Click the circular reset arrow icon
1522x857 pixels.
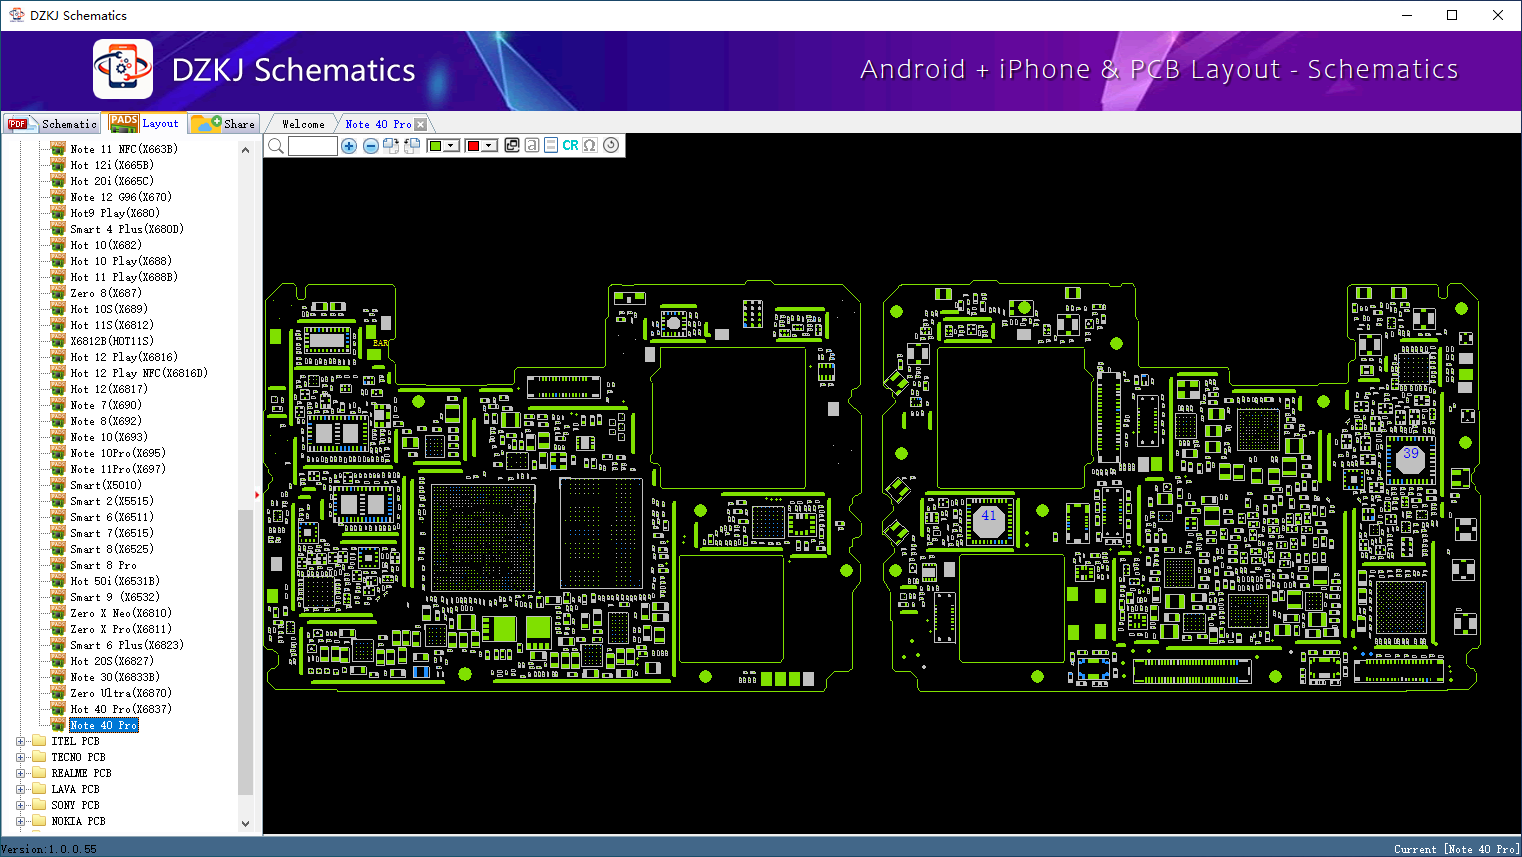(x=611, y=146)
